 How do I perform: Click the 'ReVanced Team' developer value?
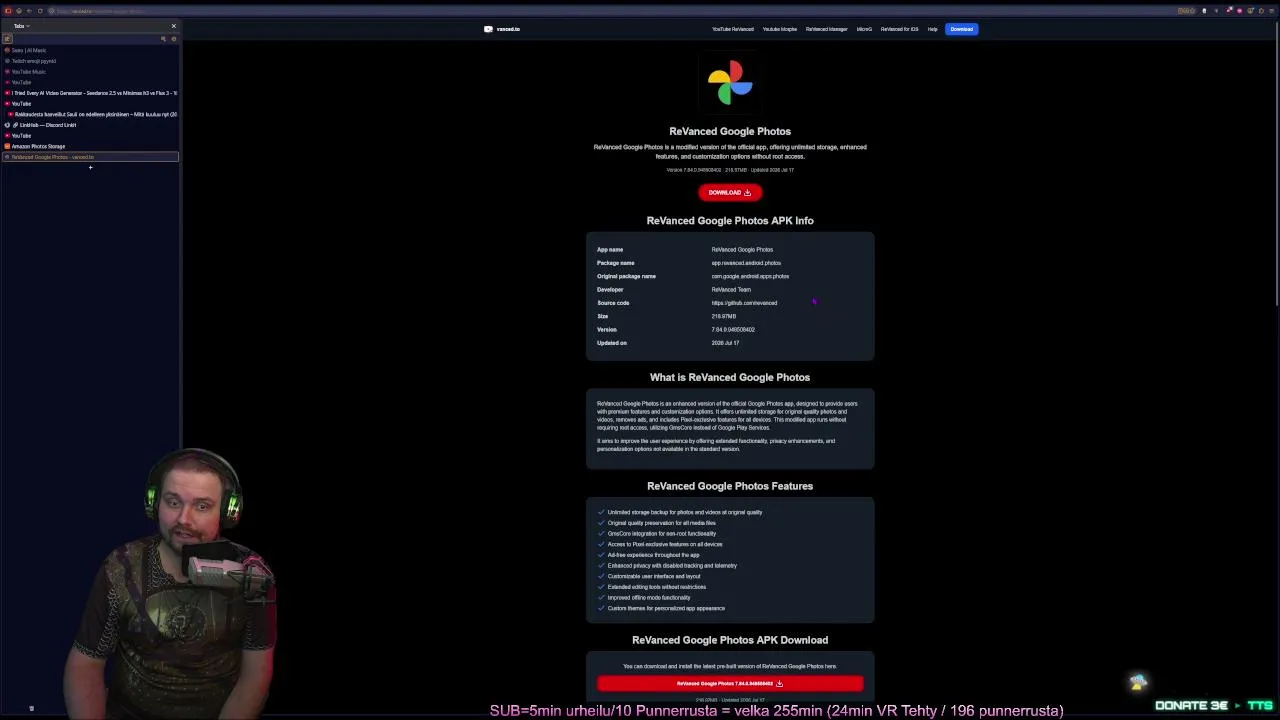(x=731, y=290)
